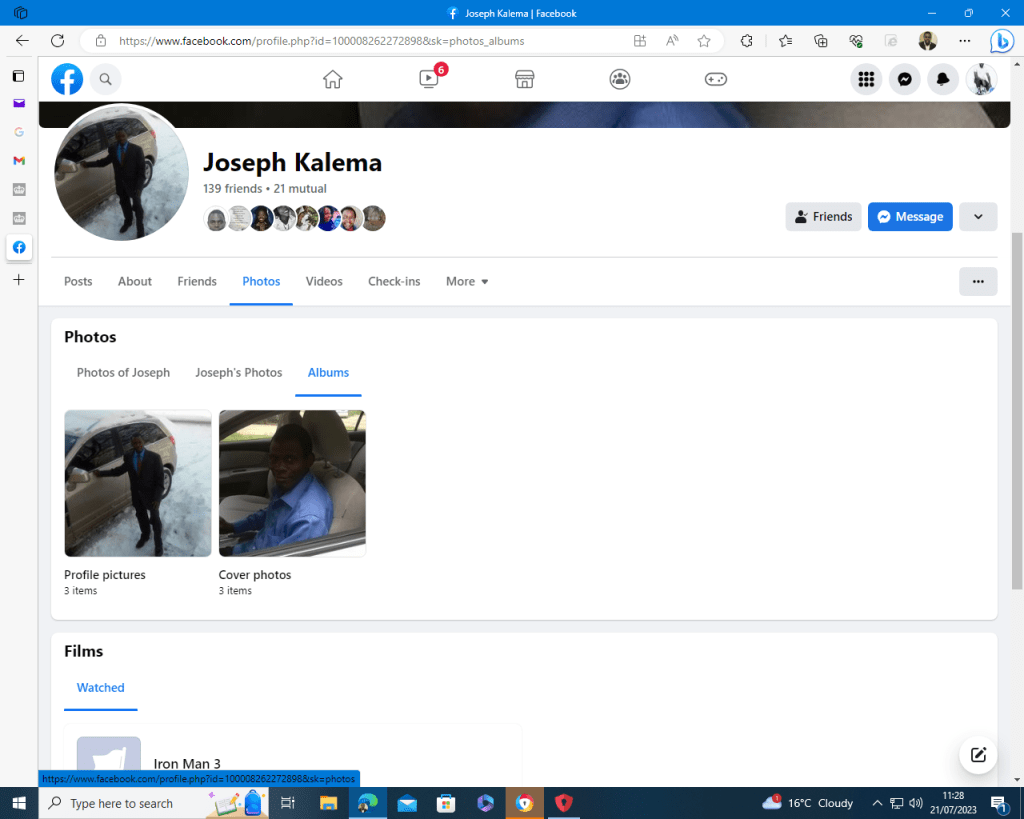This screenshot has height=819, width=1024.
Task: Click the Friends status button
Action: 823,217
